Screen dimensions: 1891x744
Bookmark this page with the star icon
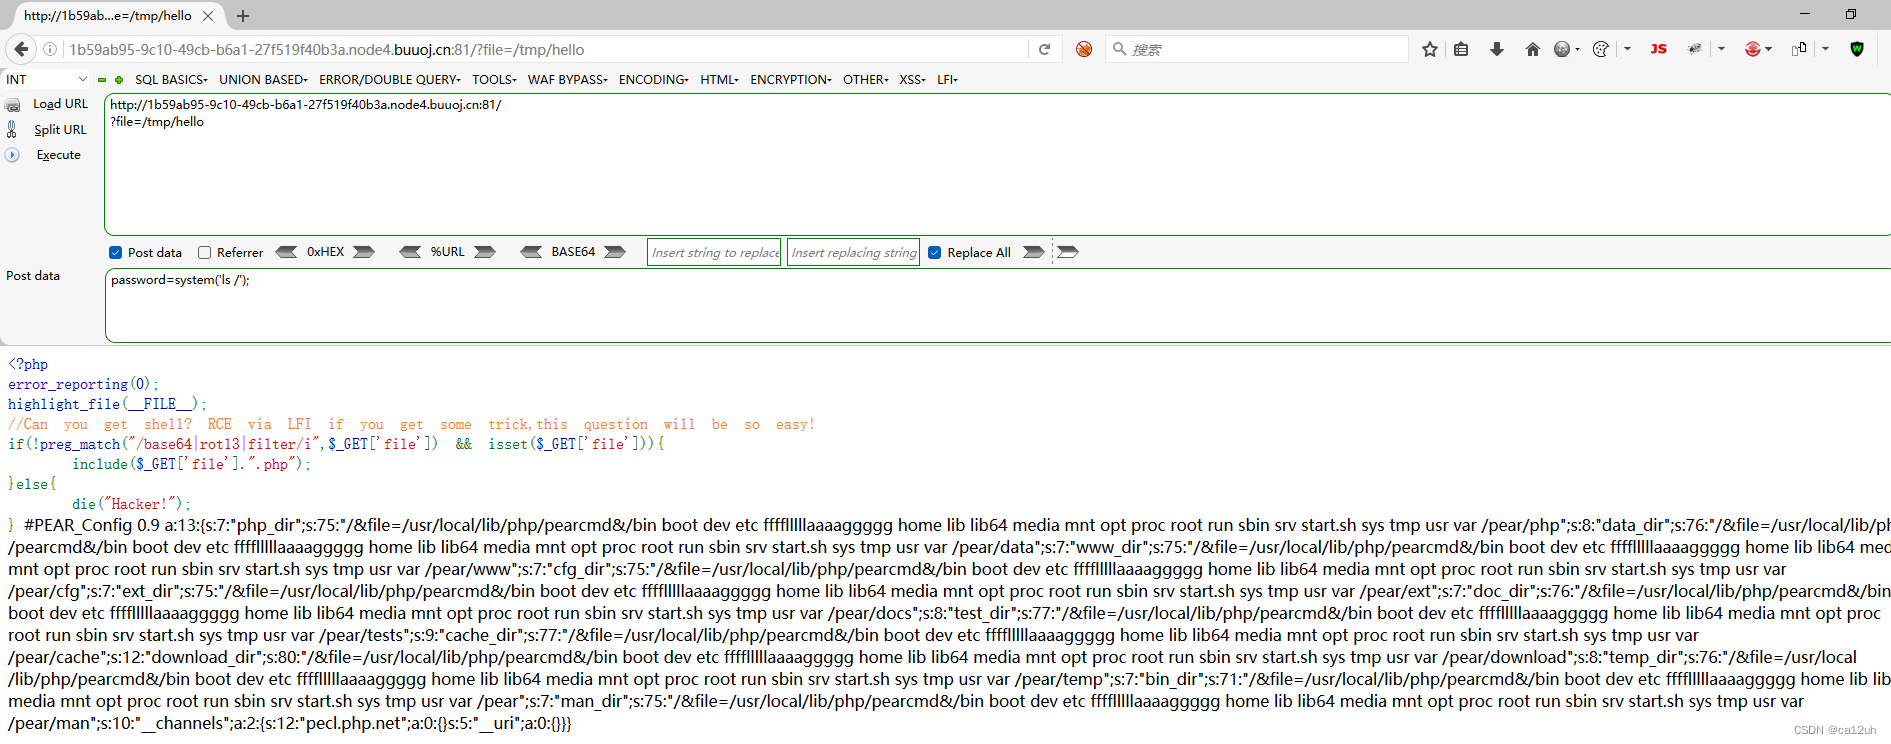point(1430,49)
